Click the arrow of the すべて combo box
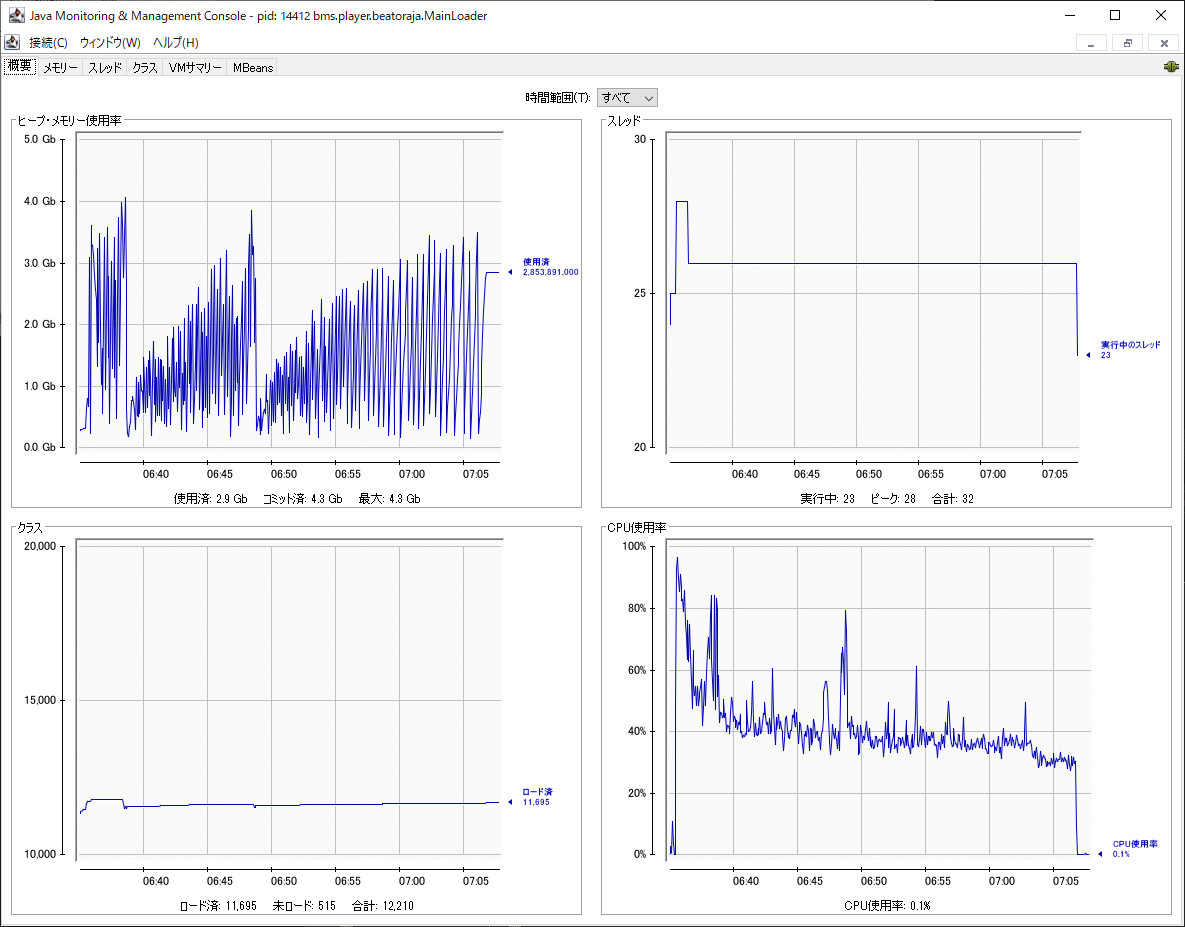Screen dimensions: 1185x927 coord(648,97)
